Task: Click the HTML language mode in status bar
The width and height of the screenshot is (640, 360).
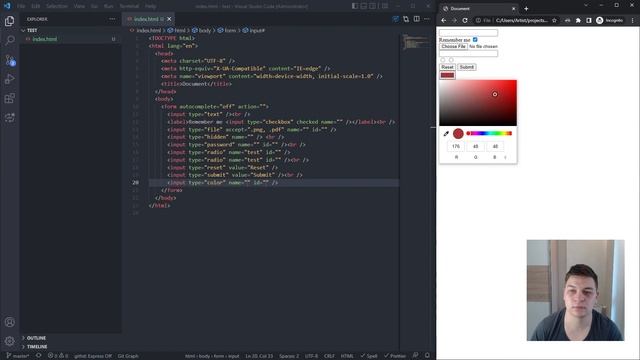Action: coord(347,356)
